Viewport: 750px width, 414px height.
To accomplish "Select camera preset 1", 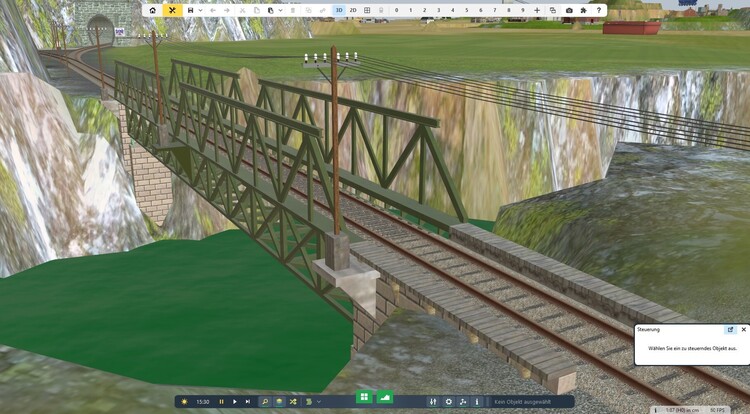I will (410, 10).
